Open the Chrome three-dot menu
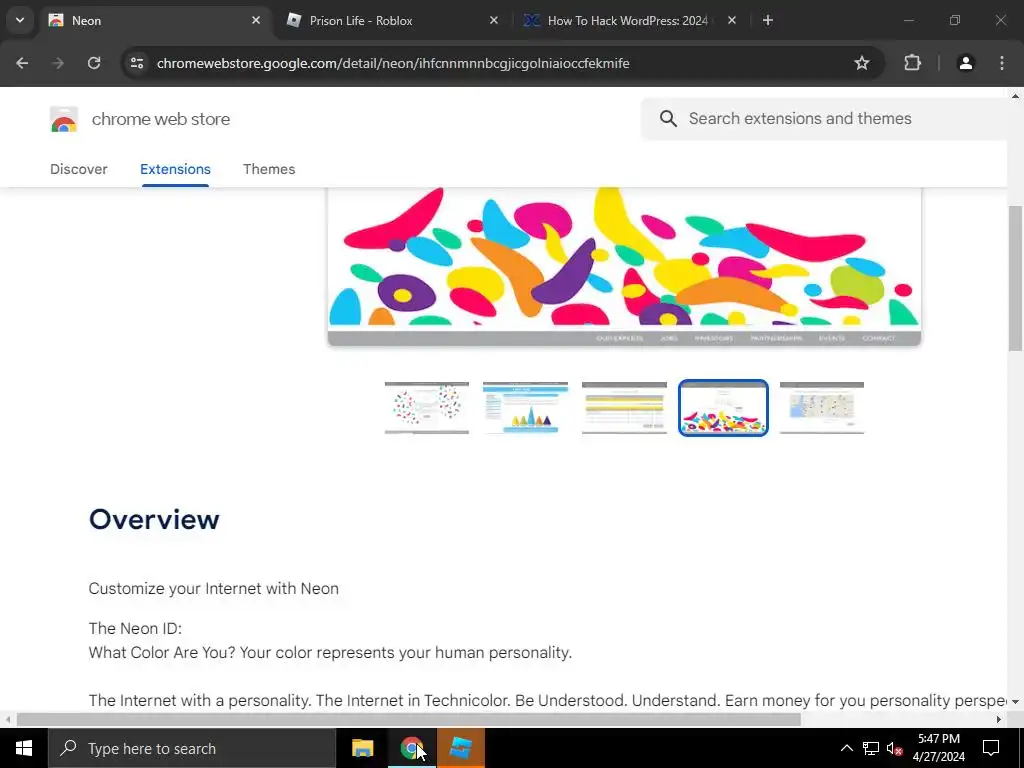This screenshot has width=1024, height=768. click(1002, 63)
